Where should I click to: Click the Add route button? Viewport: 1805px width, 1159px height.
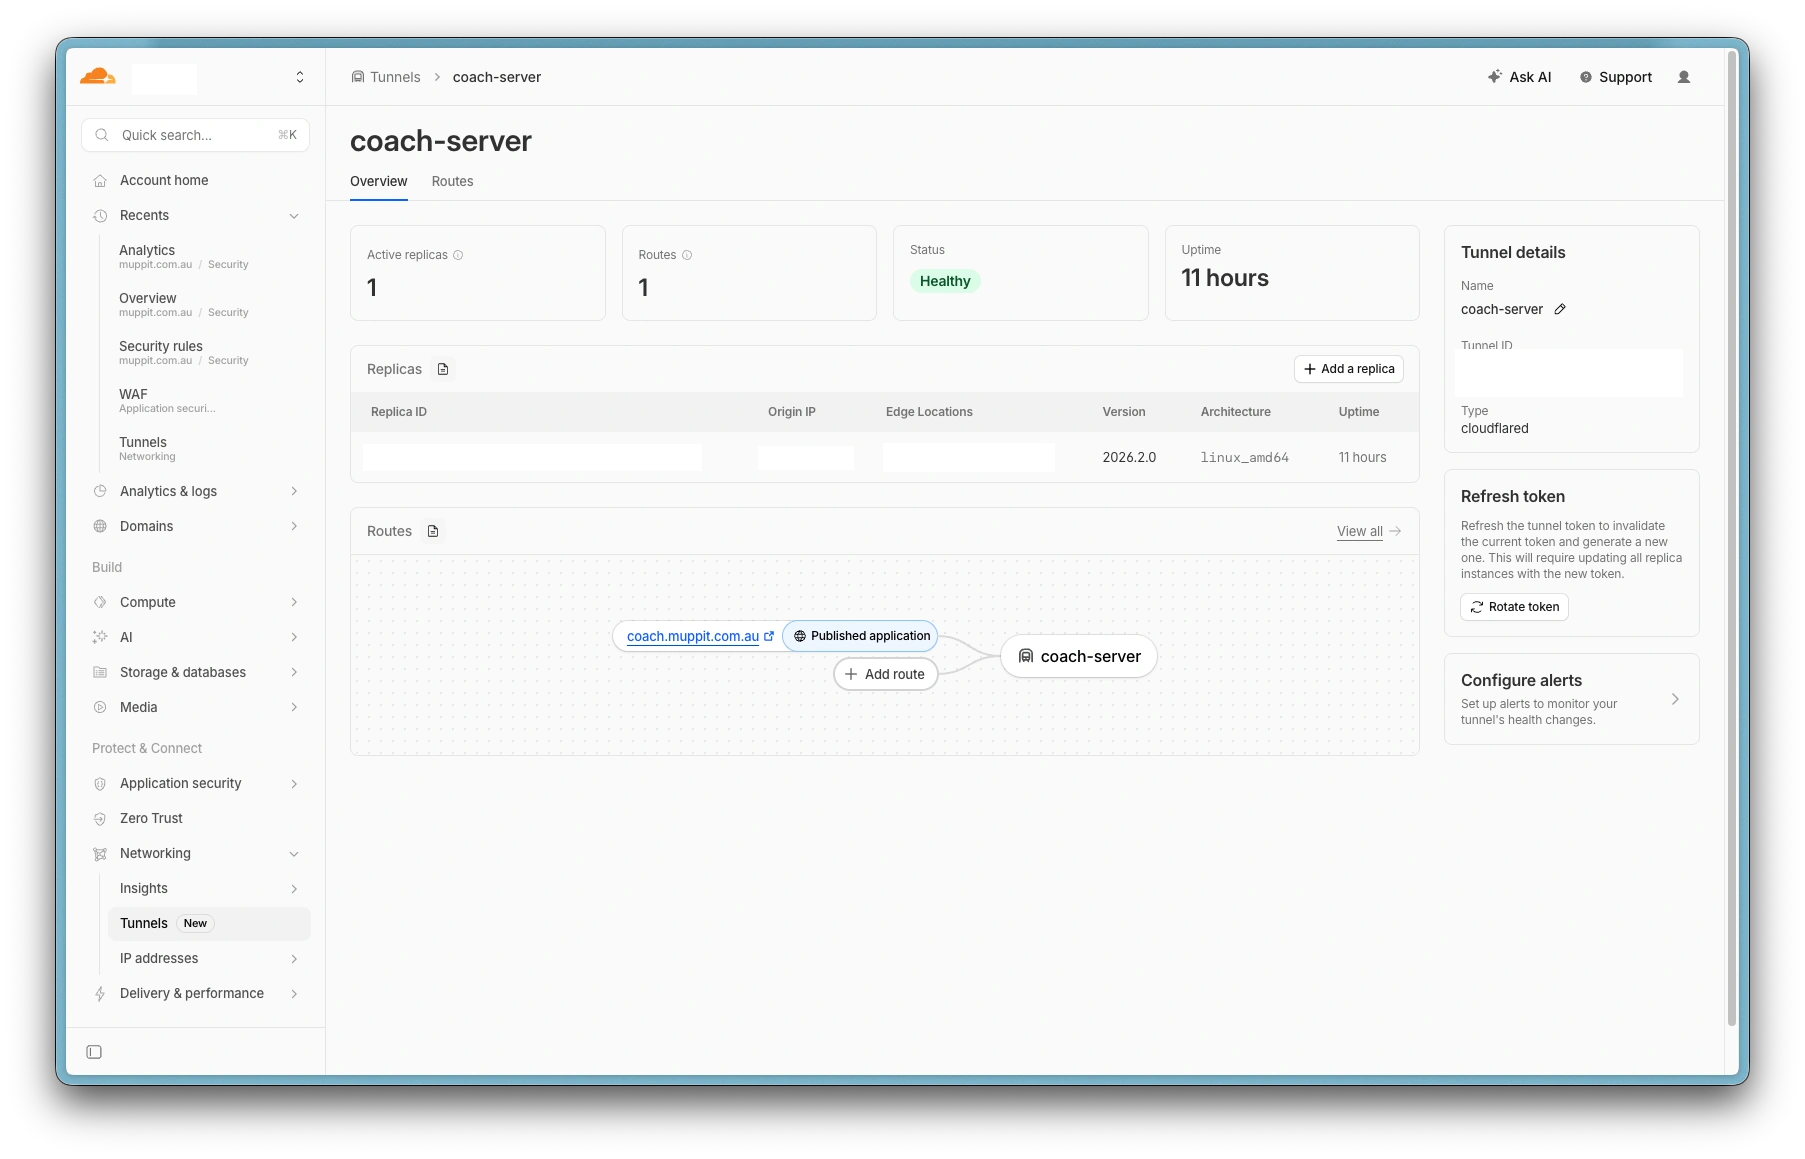[885, 674]
